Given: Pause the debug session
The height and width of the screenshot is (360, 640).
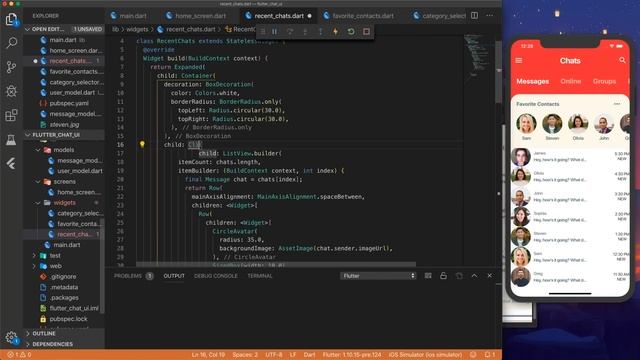Looking at the screenshot, I should click(275, 31).
